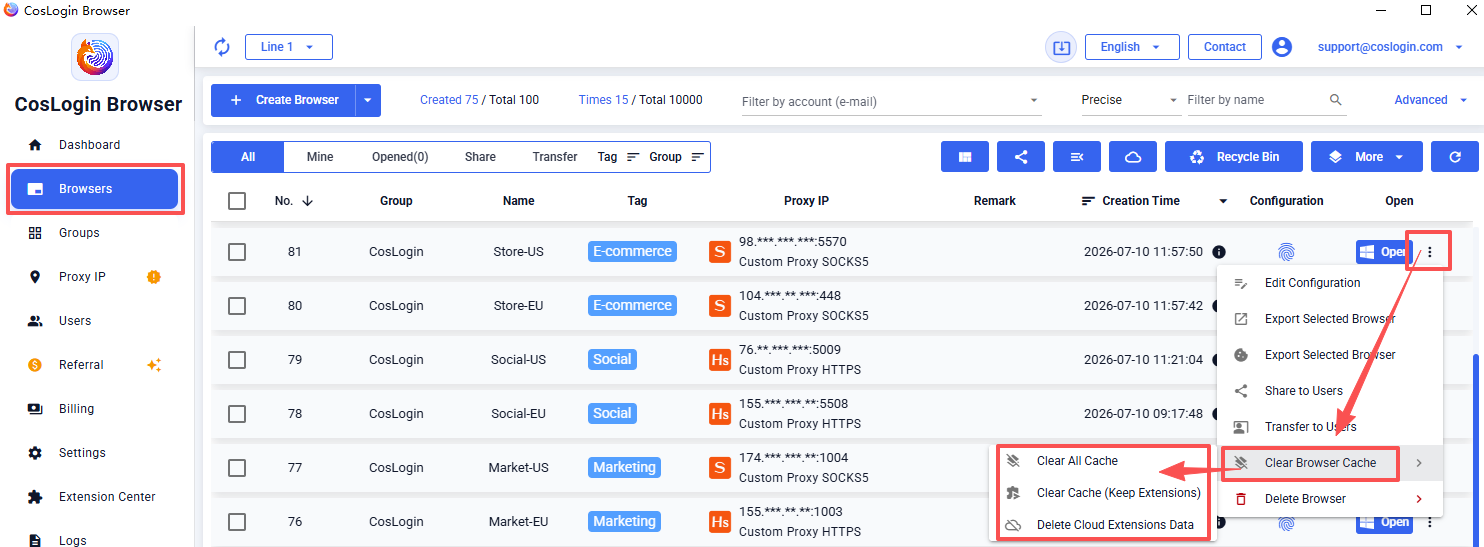Click the Group filter lines icon
1484x547 pixels.
(697, 157)
